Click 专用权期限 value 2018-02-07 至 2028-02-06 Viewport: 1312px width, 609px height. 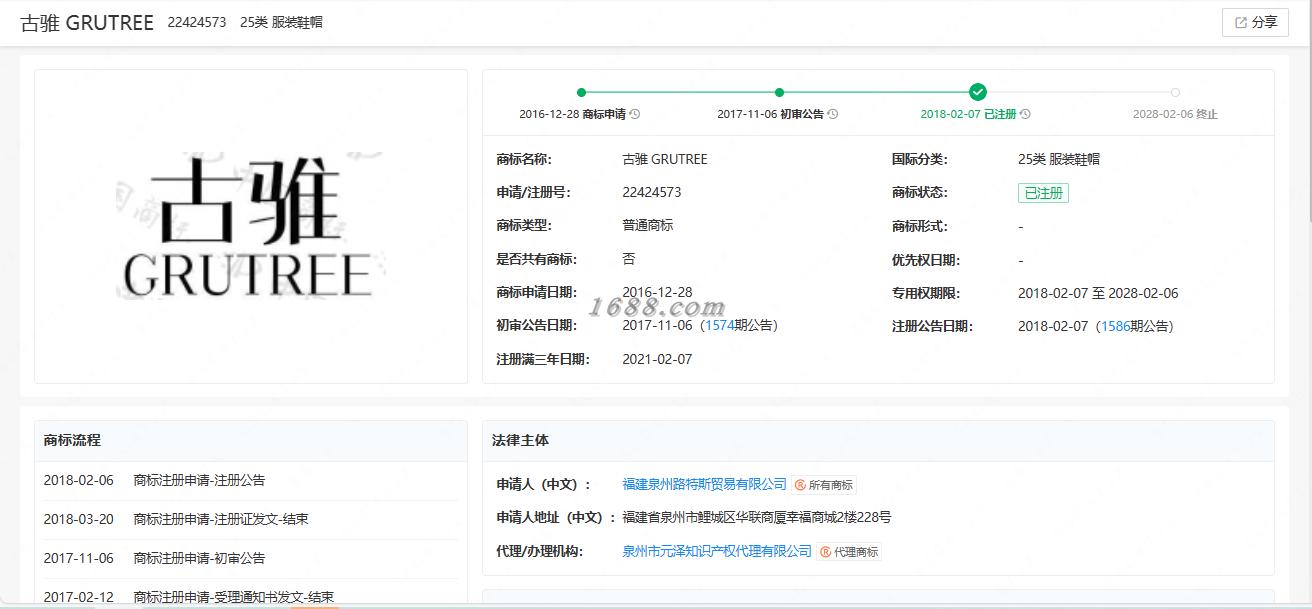1098,293
